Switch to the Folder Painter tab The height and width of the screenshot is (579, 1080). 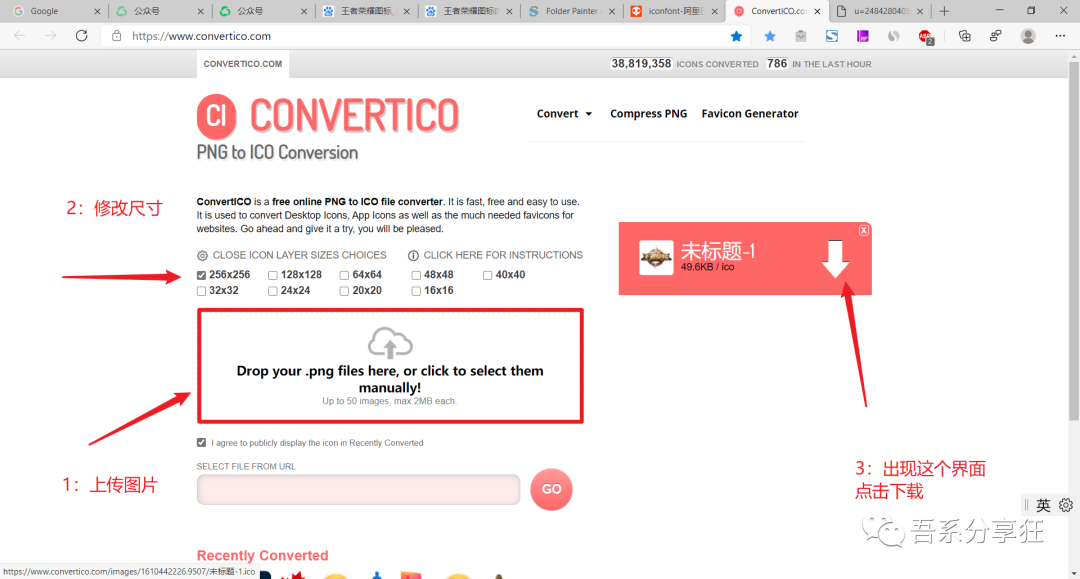(572, 11)
